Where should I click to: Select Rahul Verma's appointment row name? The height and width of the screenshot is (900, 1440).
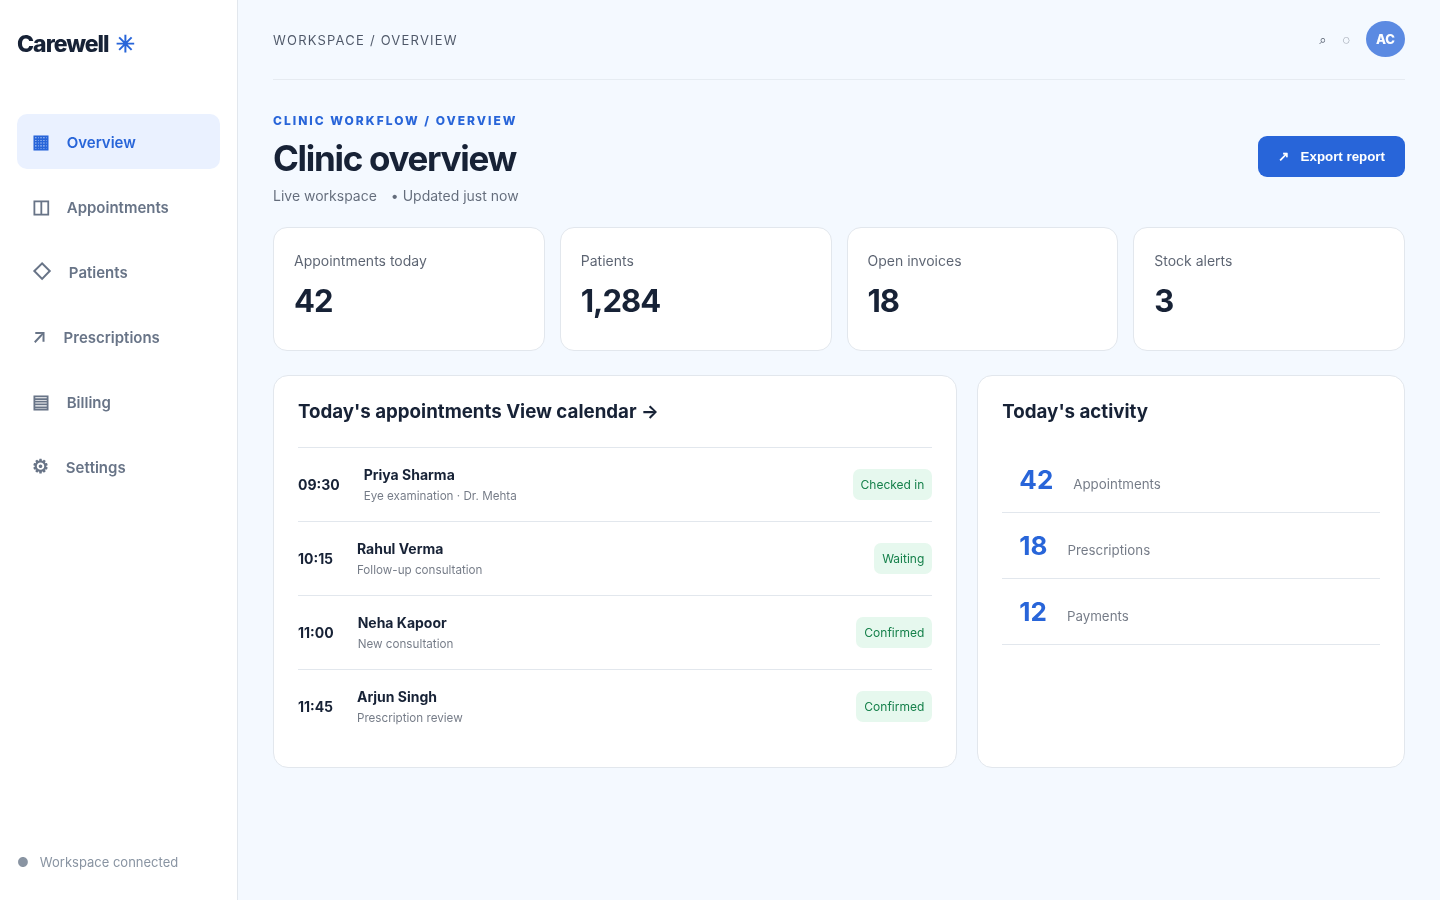coord(400,549)
